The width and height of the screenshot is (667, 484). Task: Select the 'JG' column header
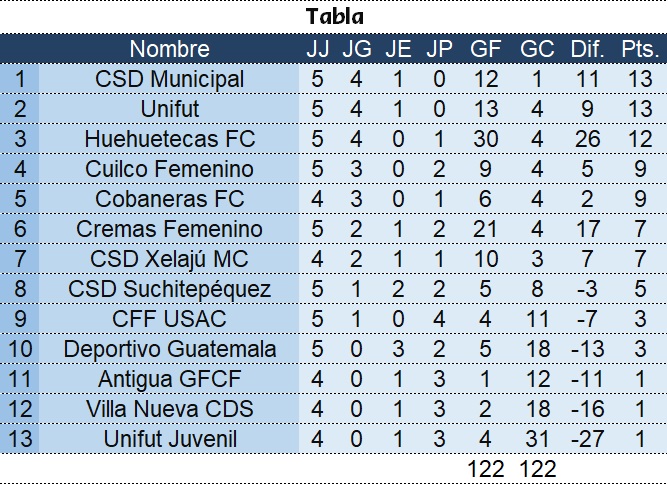click(x=357, y=49)
